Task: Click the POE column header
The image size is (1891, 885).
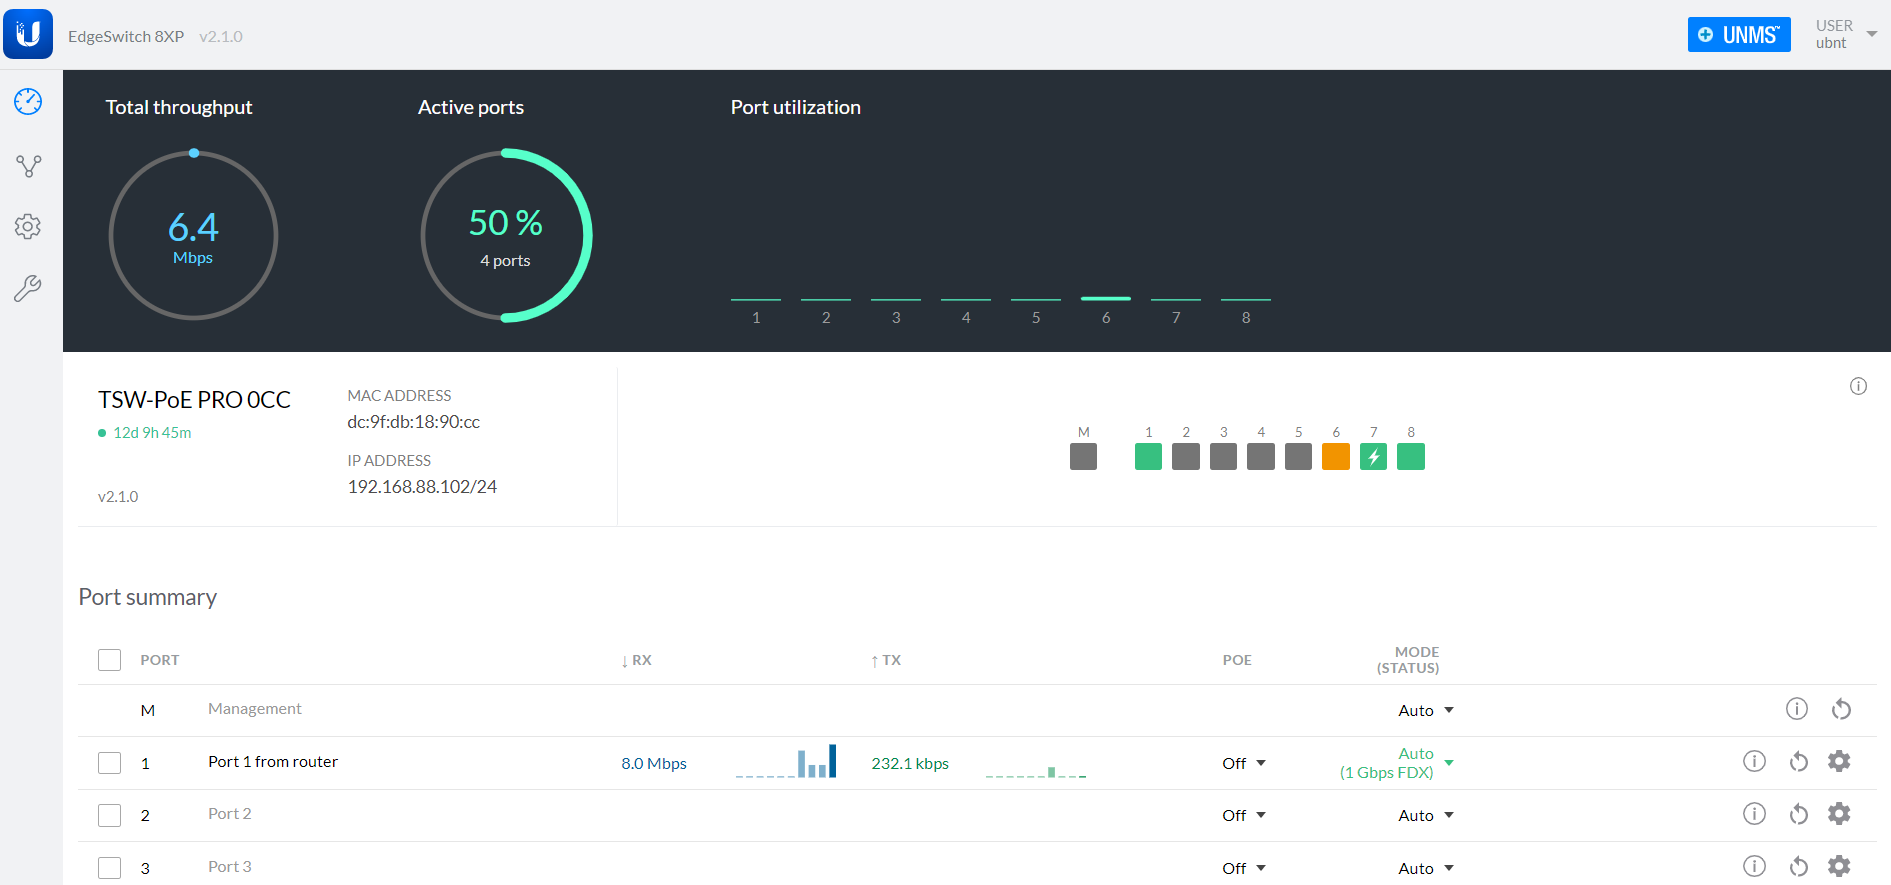Action: coord(1237,660)
